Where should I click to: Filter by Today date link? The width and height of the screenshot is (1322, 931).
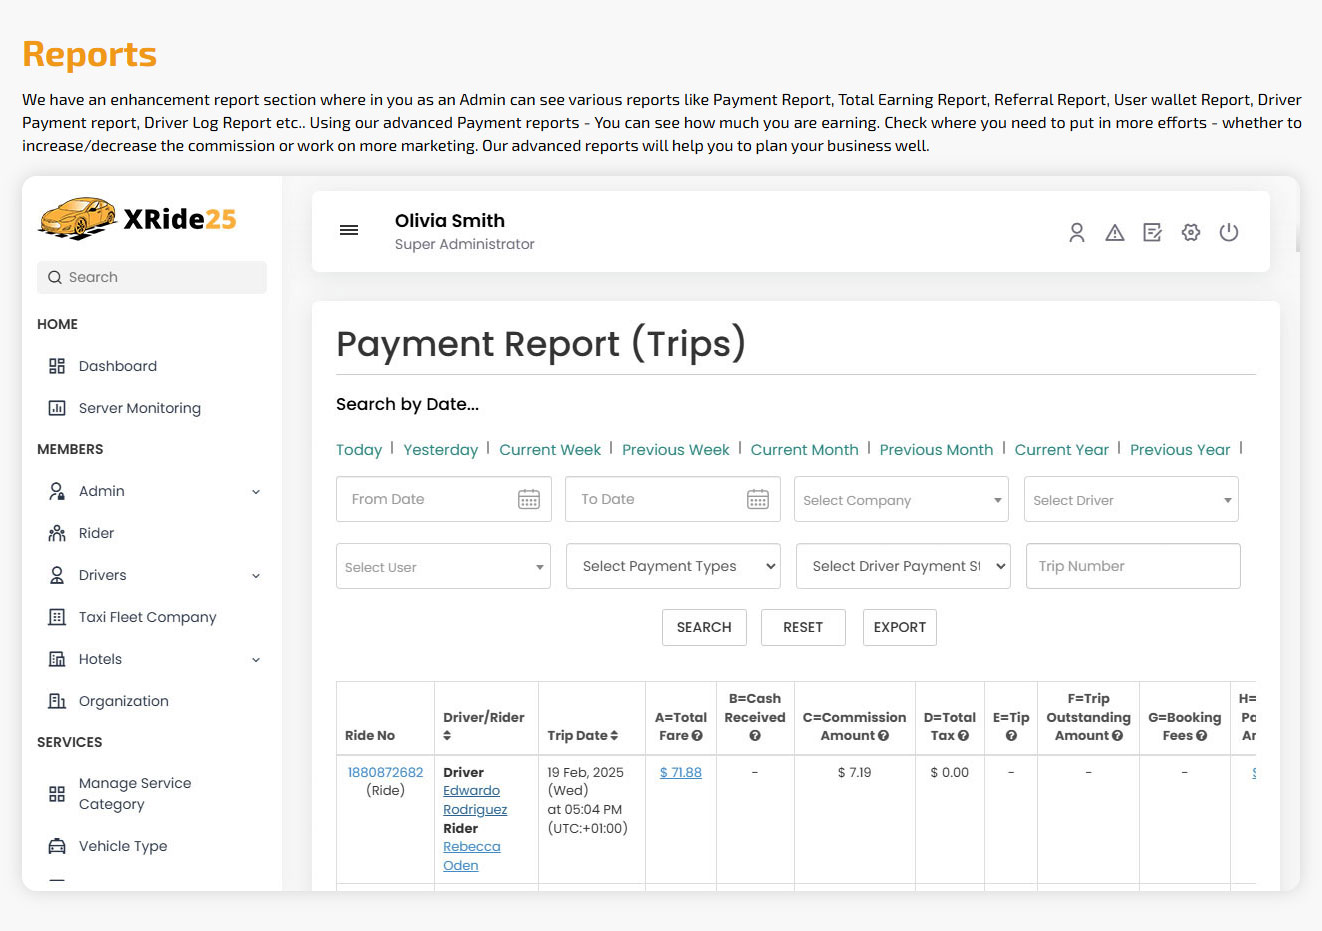[359, 450]
